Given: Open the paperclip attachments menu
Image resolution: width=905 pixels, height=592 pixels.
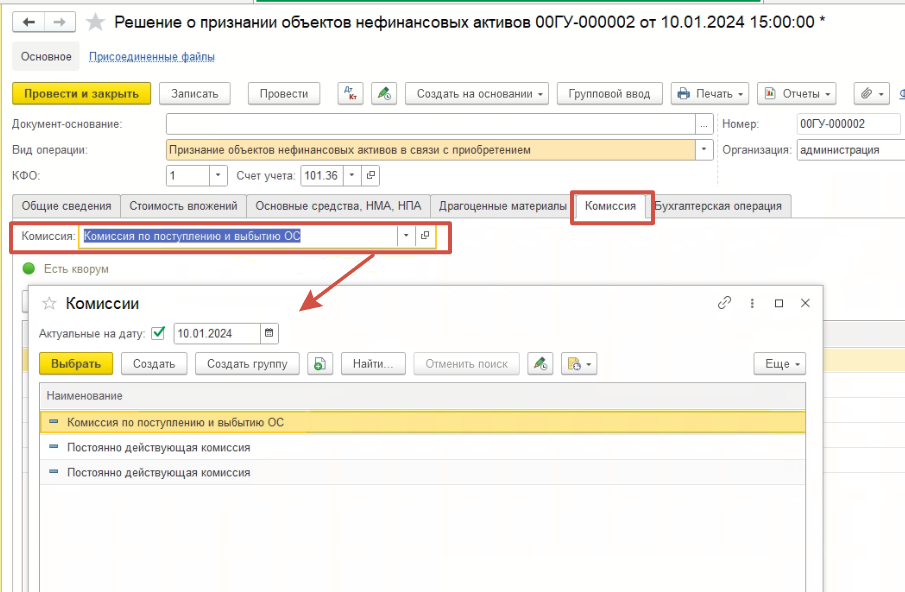Looking at the screenshot, I should coord(872,93).
